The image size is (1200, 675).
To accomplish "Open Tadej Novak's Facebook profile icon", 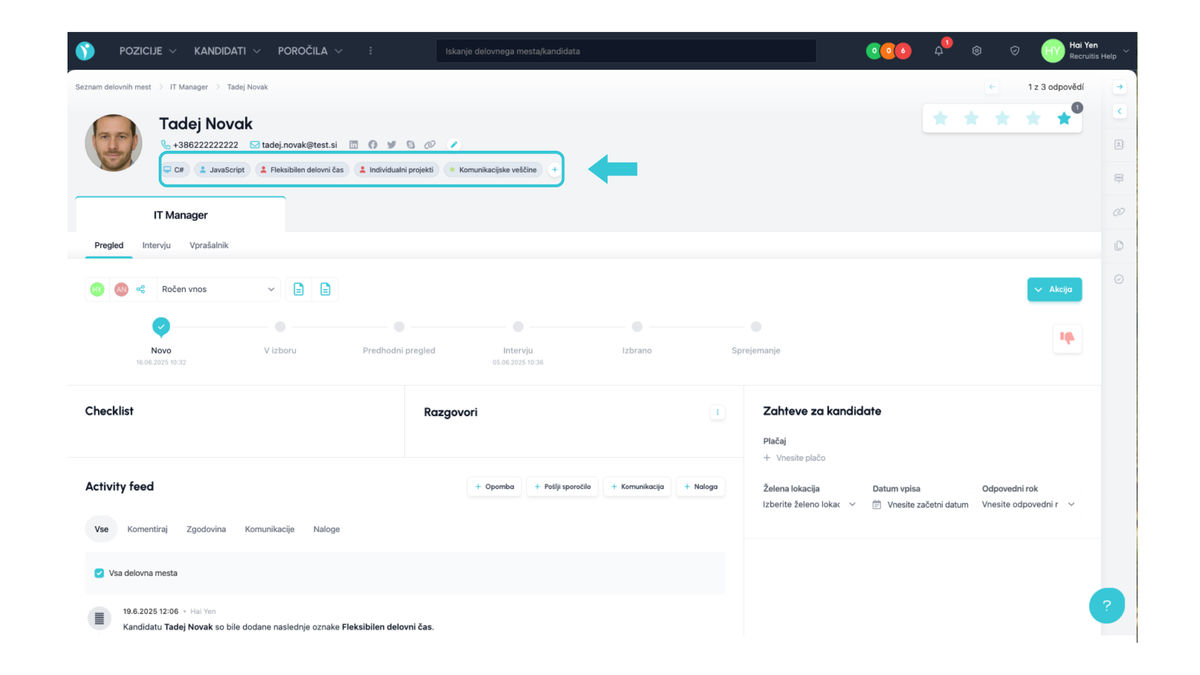I will [x=373, y=145].
